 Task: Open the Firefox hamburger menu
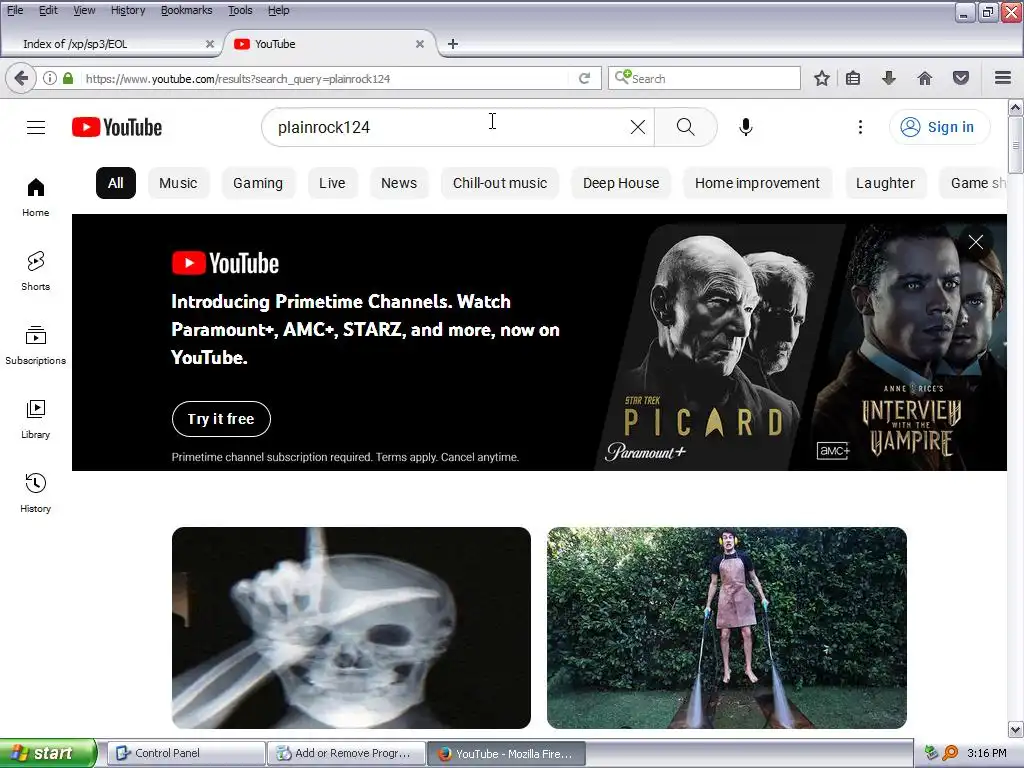[x=1003, y=78]
